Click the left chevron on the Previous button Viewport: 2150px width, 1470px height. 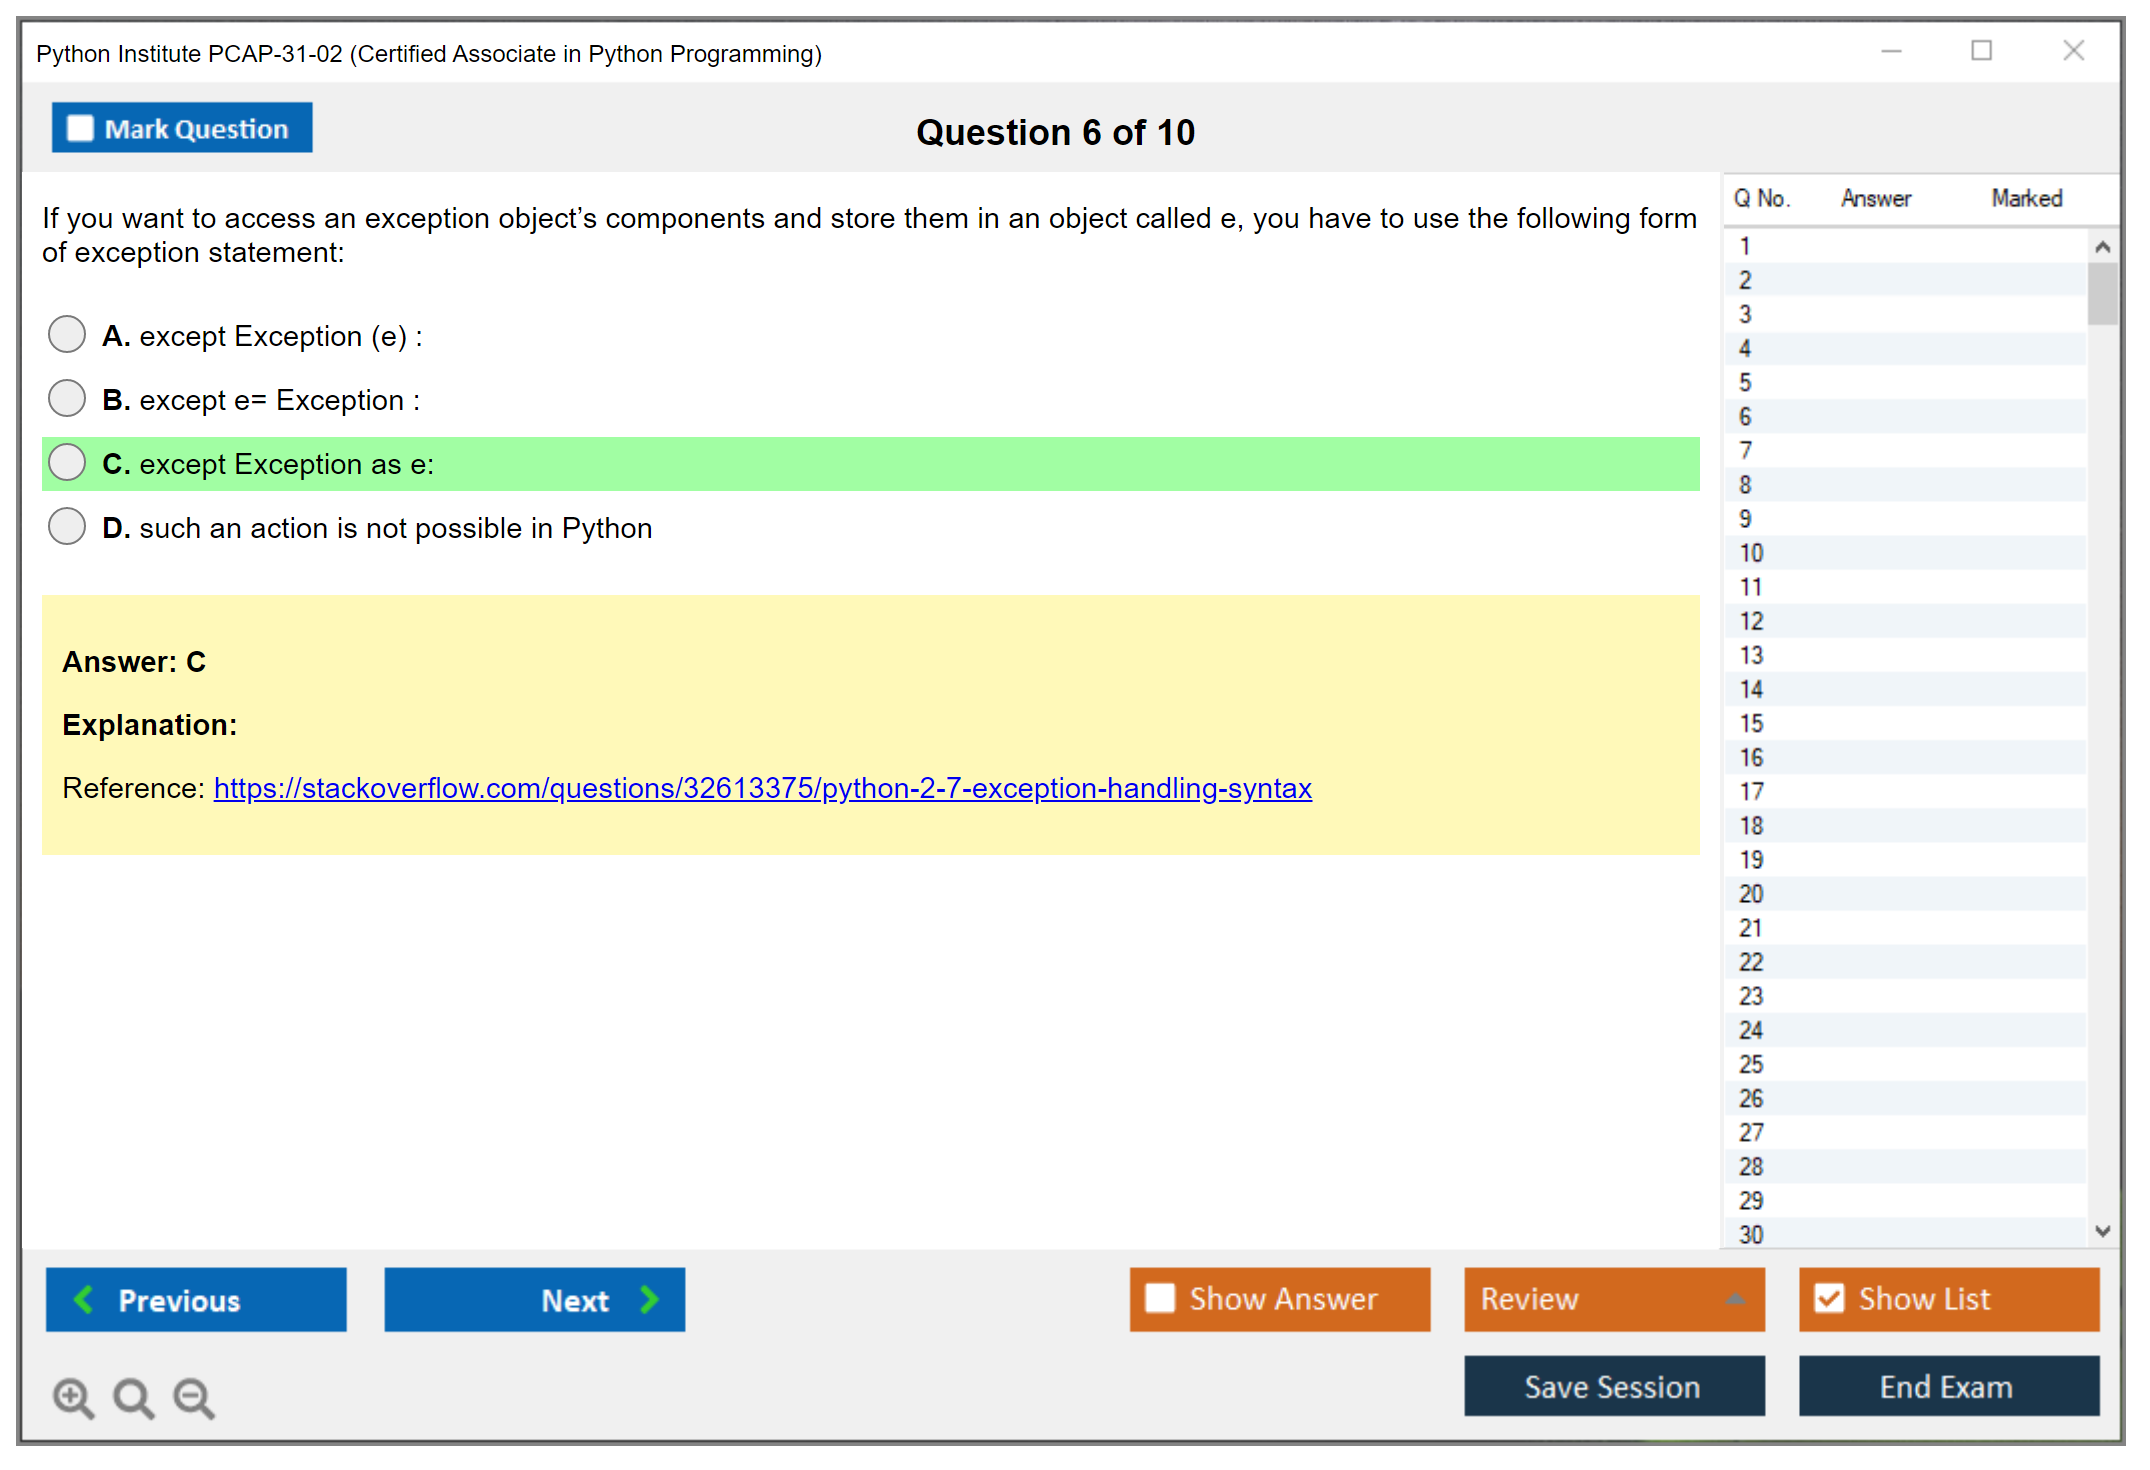pos(84,1299)
